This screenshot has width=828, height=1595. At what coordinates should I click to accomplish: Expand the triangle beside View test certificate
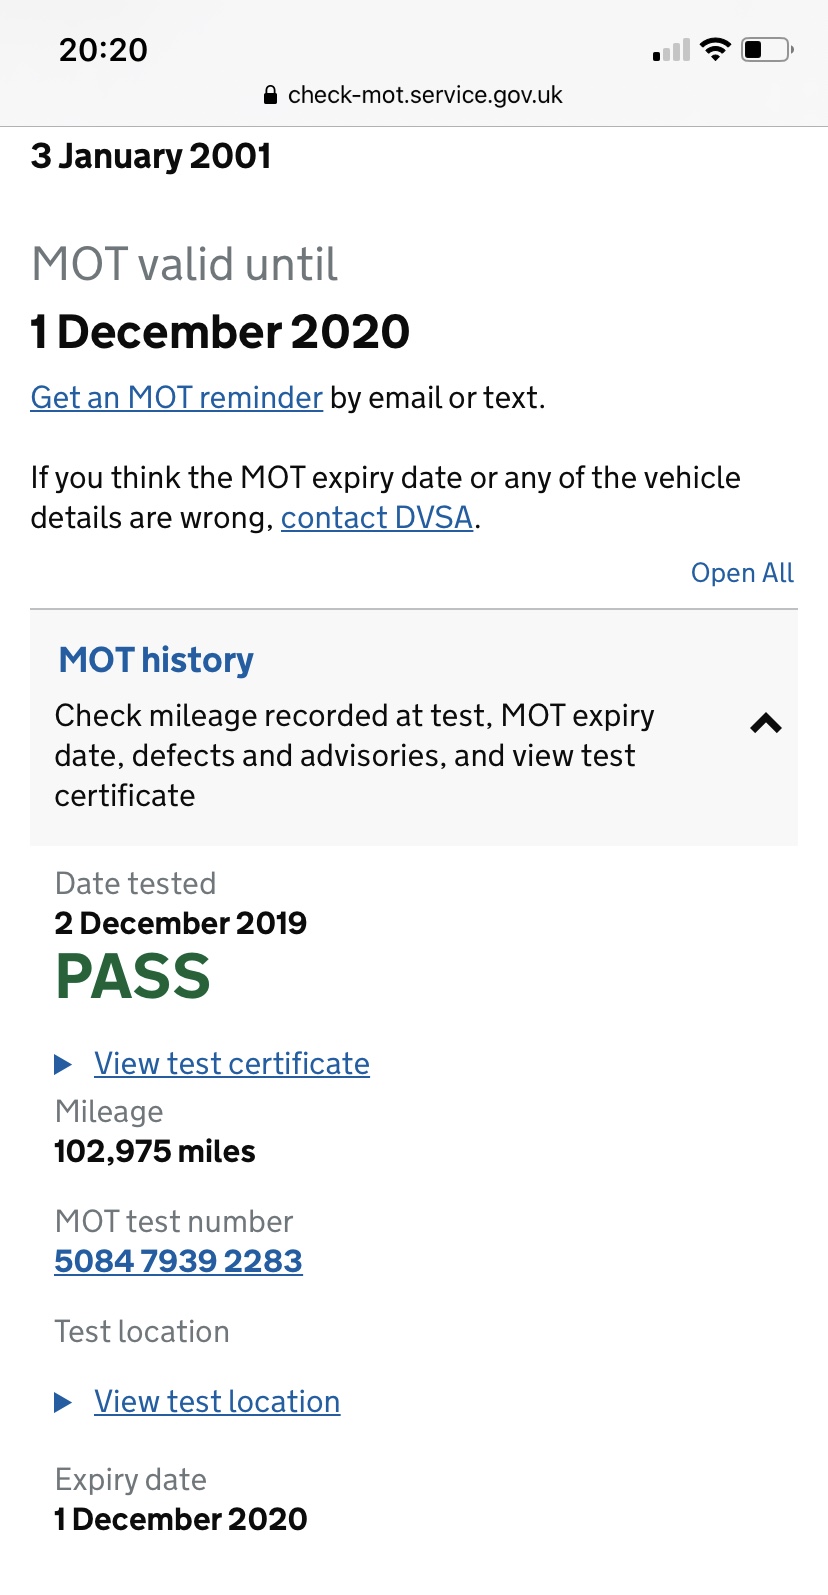tap(63, 1065)
